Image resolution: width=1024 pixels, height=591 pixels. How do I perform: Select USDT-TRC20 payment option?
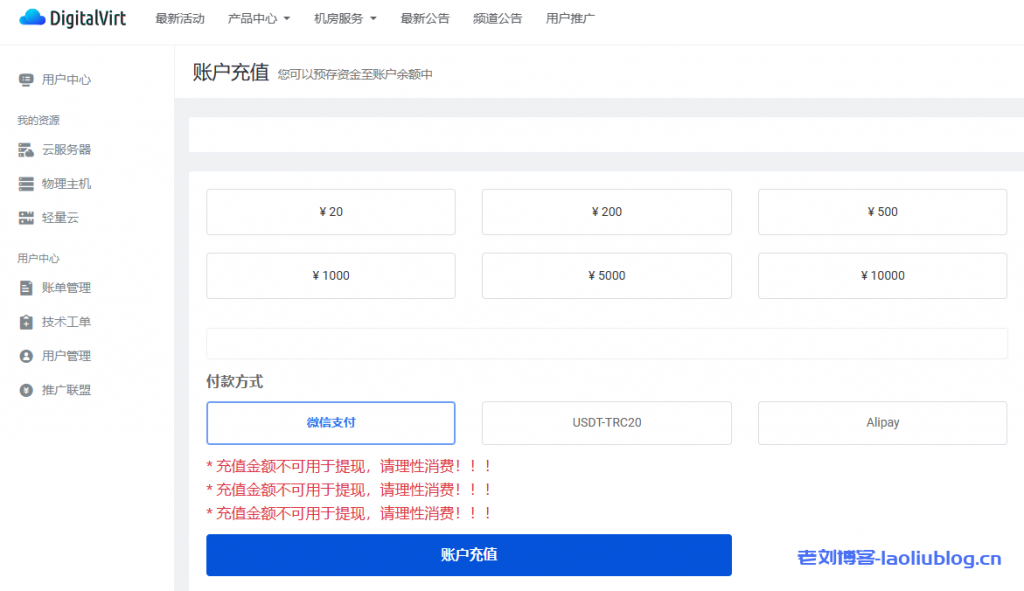(606, 423)
